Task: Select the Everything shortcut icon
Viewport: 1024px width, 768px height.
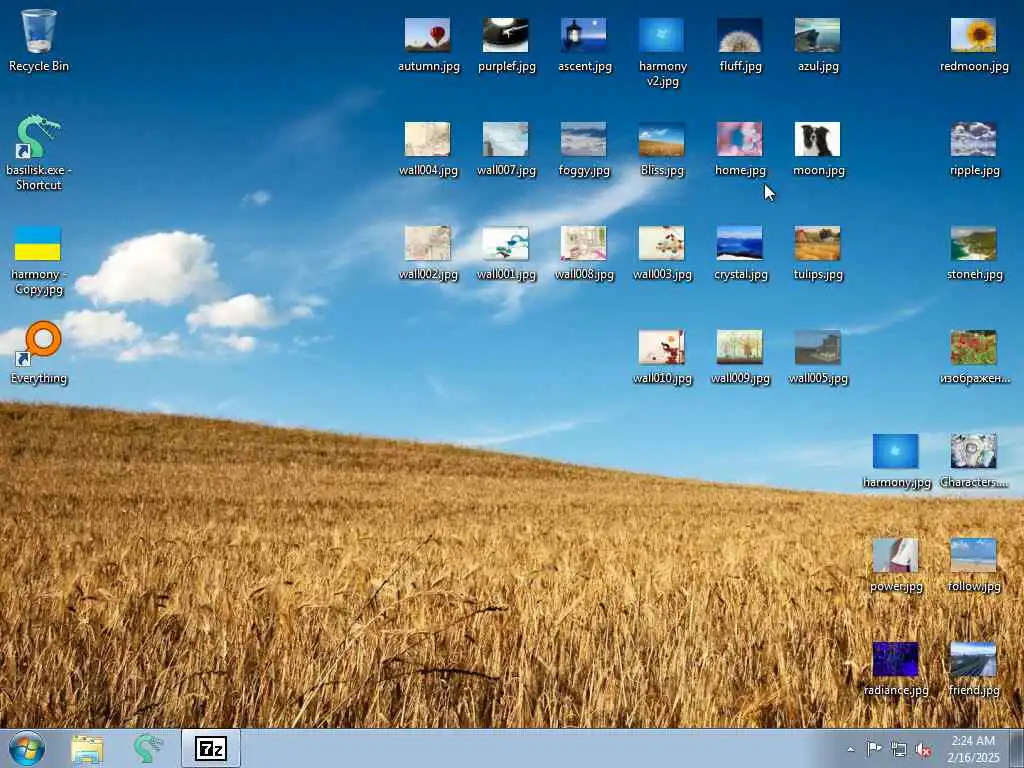Action: click(x=39, y=353)
